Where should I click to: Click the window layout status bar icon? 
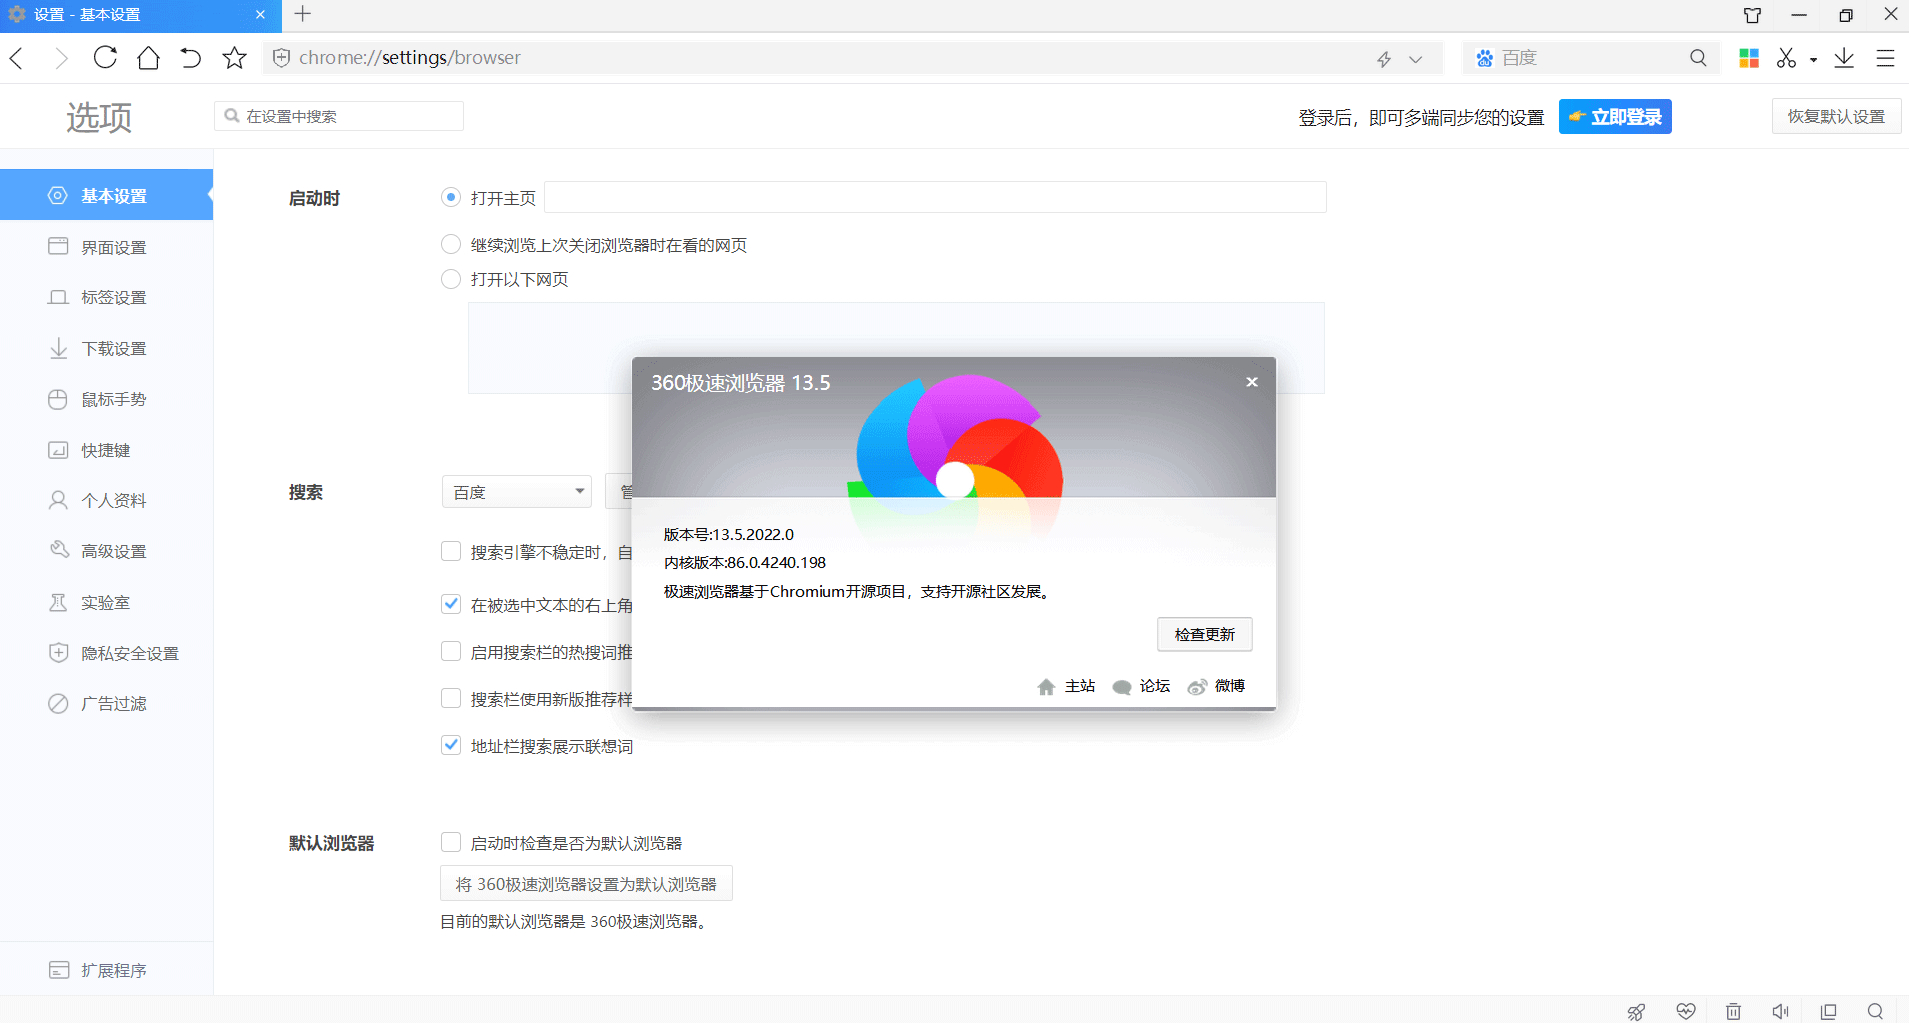coord(1829,1011)
